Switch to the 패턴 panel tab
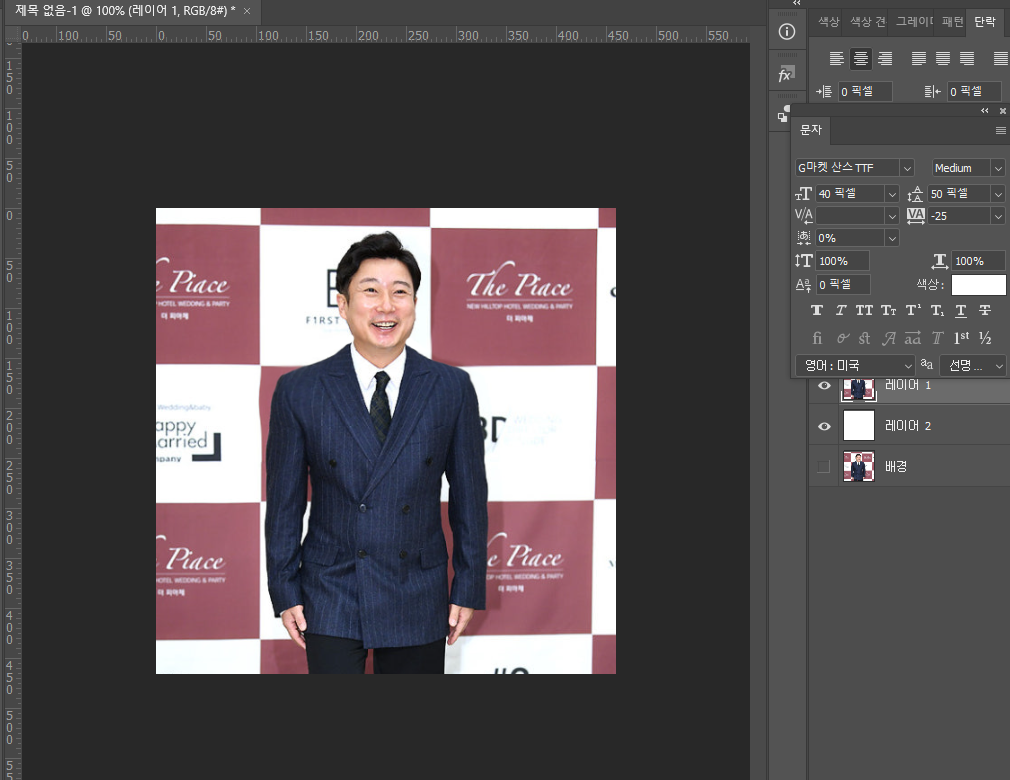This screenshot has width=1010, height=780. (951, 21)
